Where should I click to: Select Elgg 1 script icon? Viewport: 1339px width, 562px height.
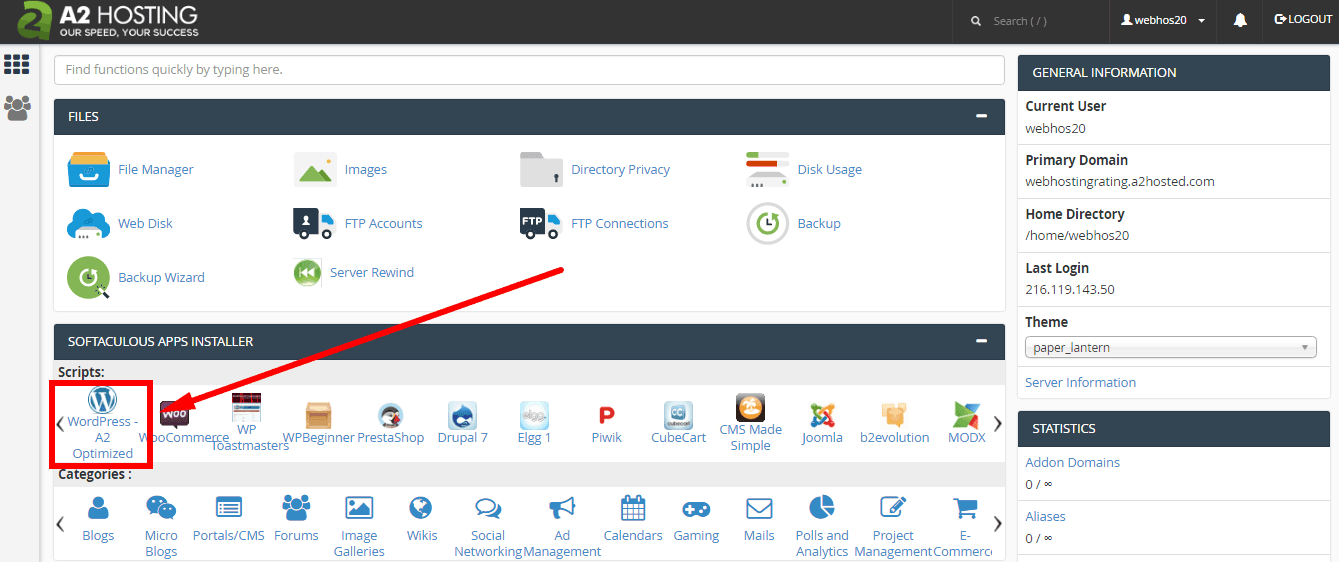[x=534, y=415]
